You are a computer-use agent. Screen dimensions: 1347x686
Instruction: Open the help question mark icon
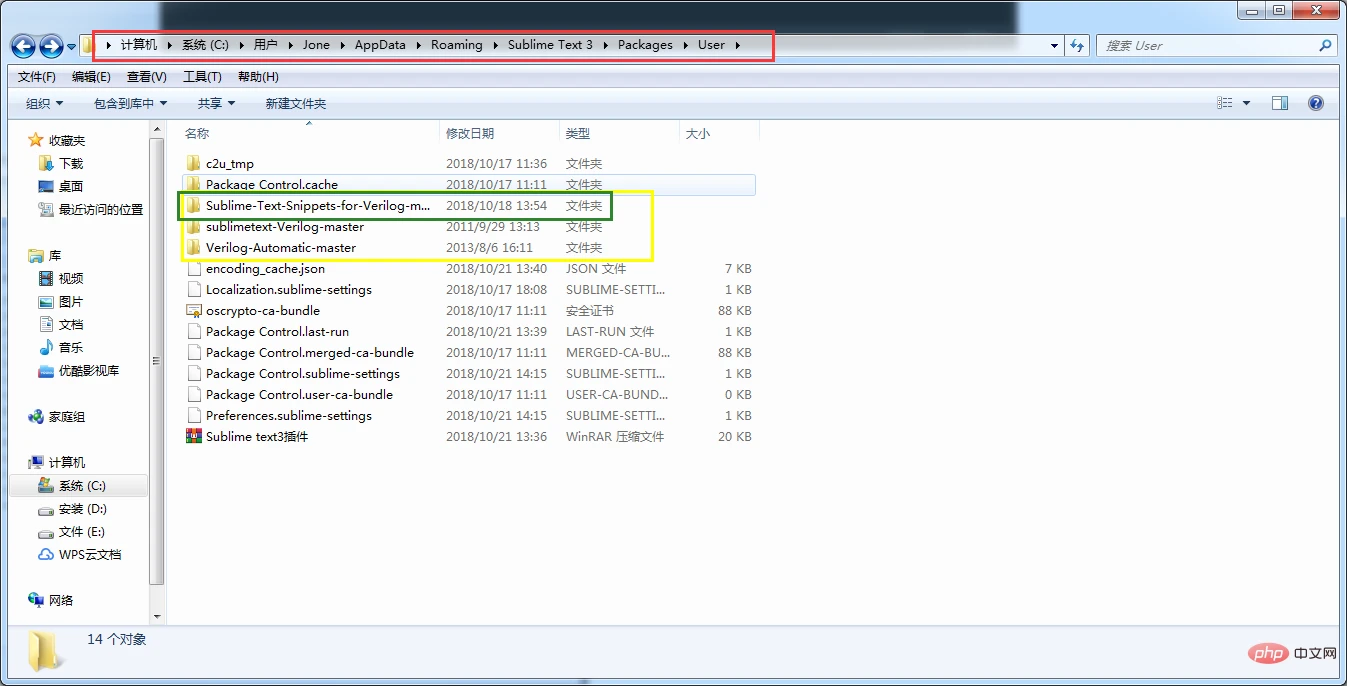[1316, 103]
